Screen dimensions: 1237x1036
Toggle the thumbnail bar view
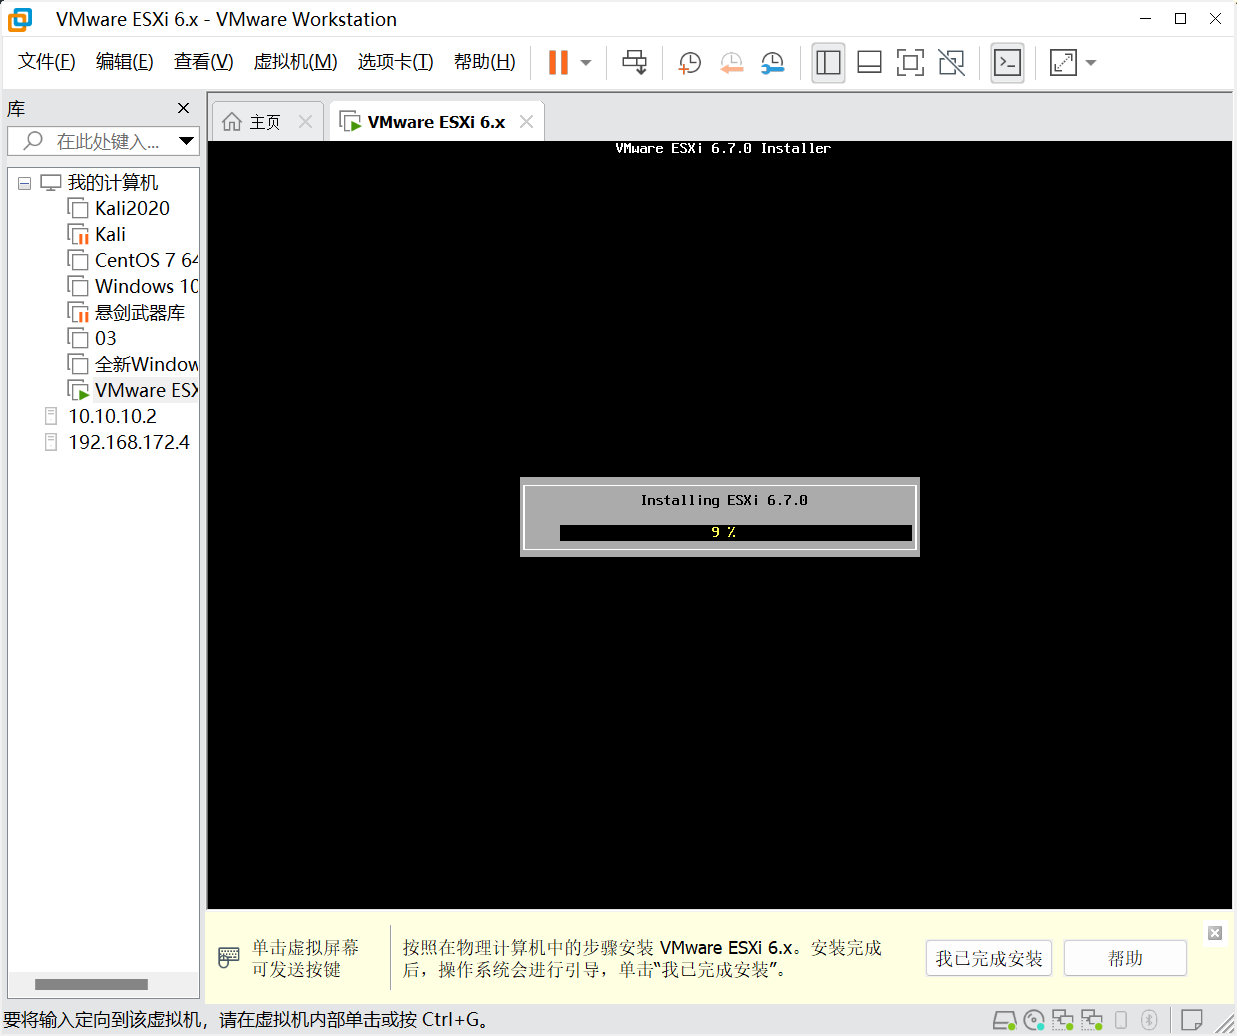click(869, 63)
